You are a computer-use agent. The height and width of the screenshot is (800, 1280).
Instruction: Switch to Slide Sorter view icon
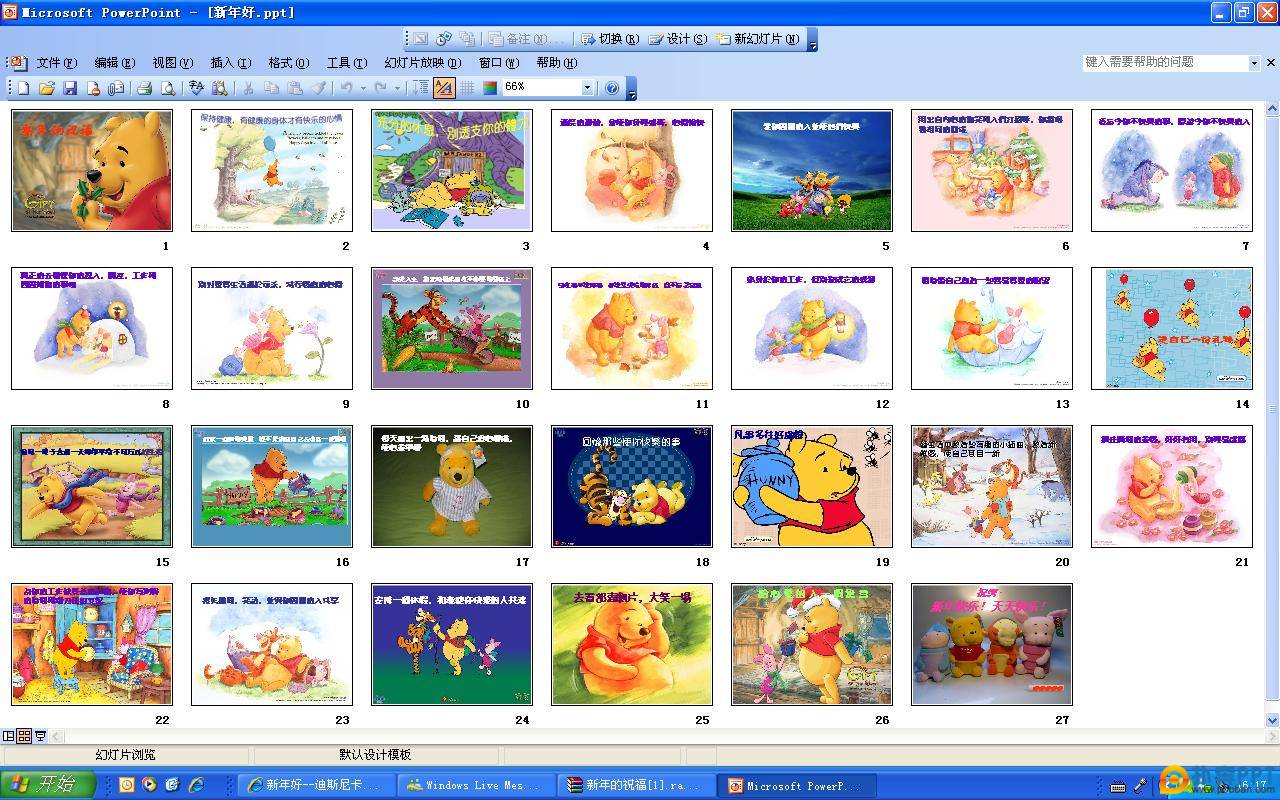click(25, 736)
